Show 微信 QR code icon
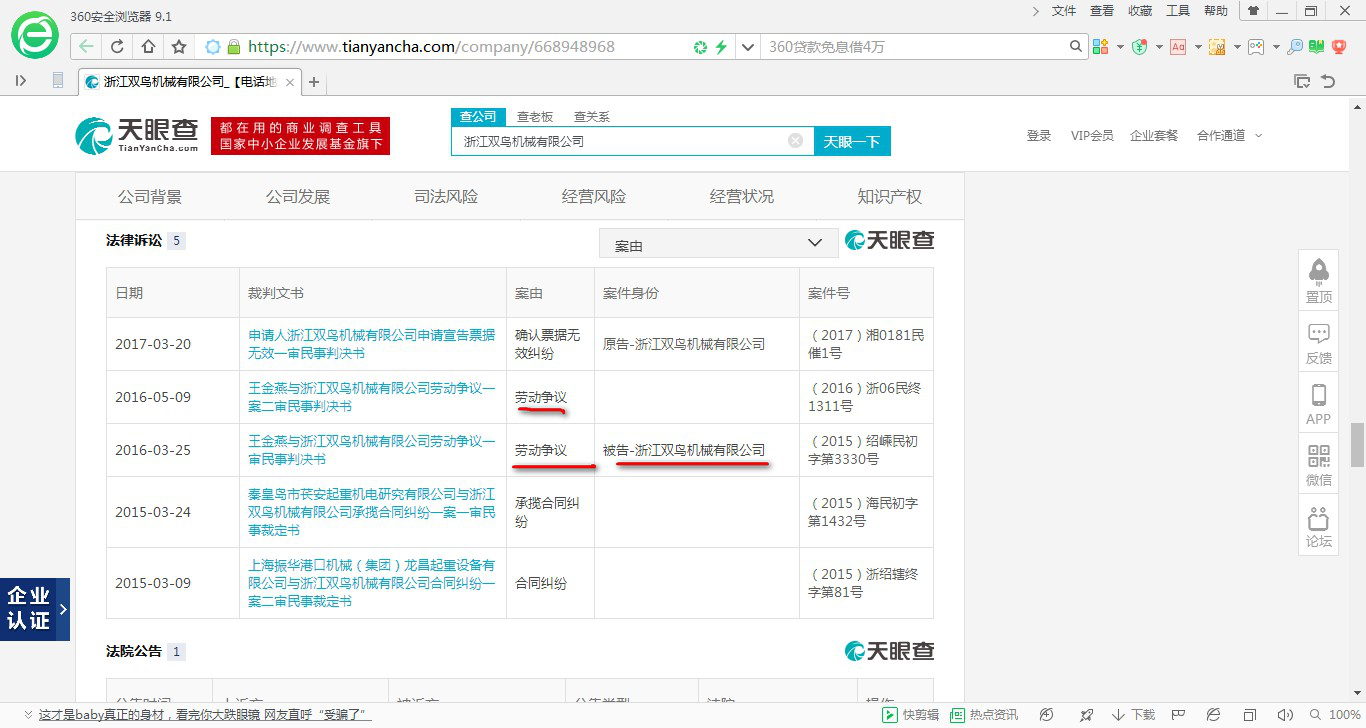 click(1318, 464)
